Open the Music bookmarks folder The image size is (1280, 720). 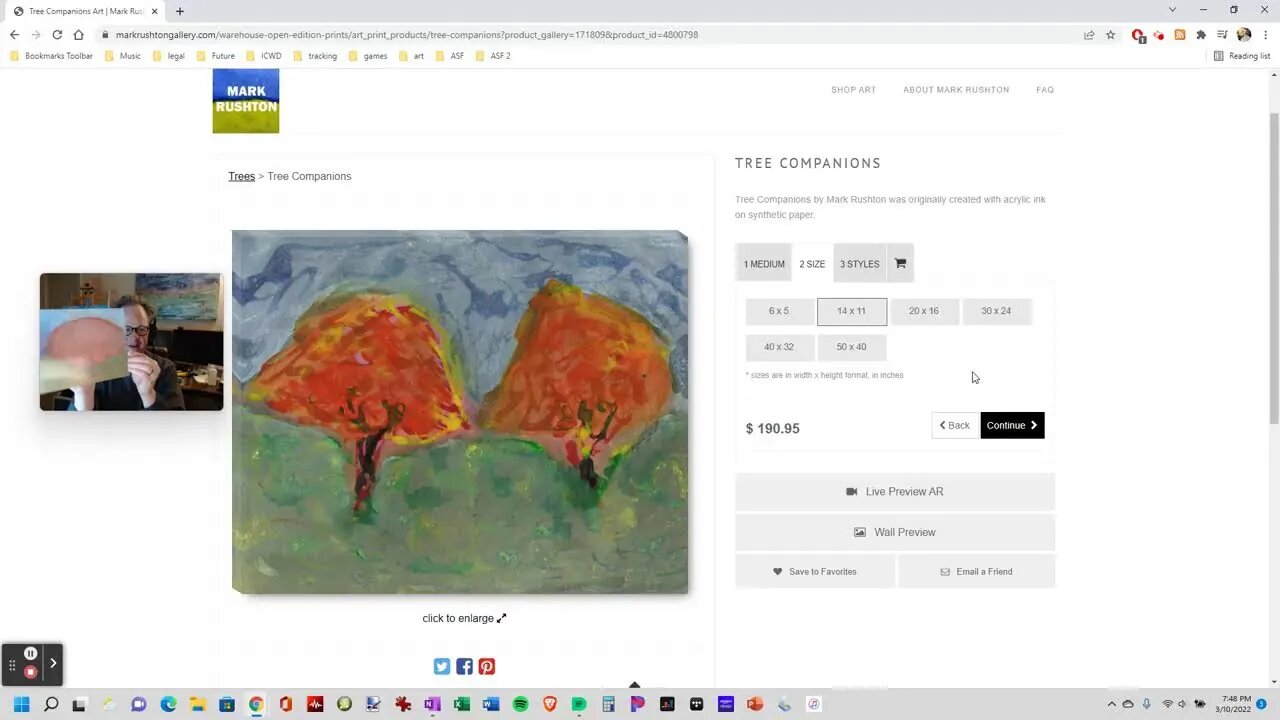123,56
